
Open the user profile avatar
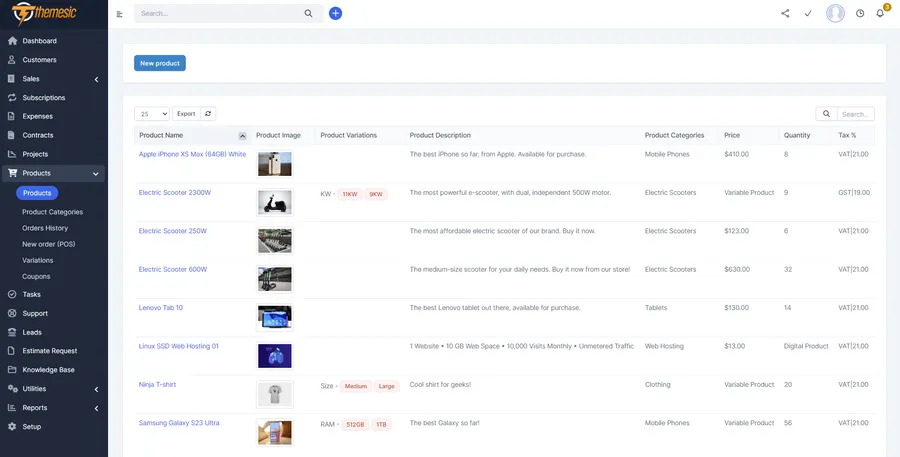click(x=835, y=13)
